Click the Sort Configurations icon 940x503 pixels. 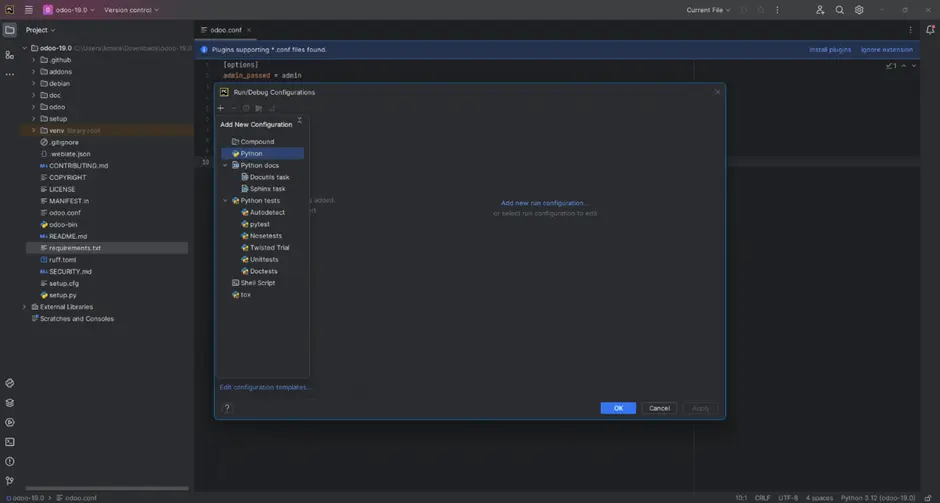272,108
